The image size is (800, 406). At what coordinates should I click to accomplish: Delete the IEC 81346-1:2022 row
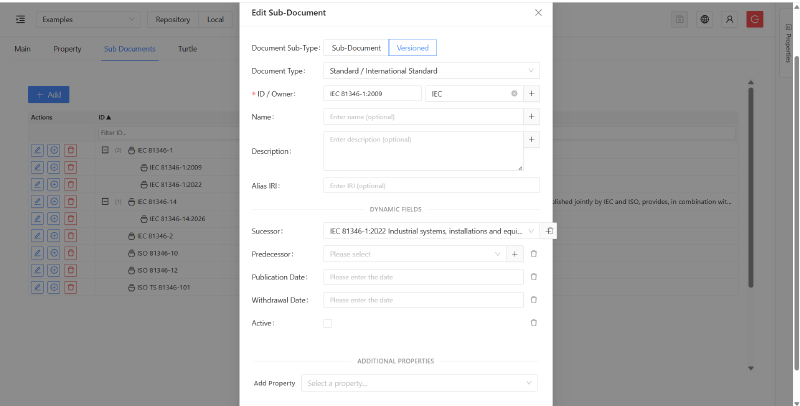(x=70, y=185)
